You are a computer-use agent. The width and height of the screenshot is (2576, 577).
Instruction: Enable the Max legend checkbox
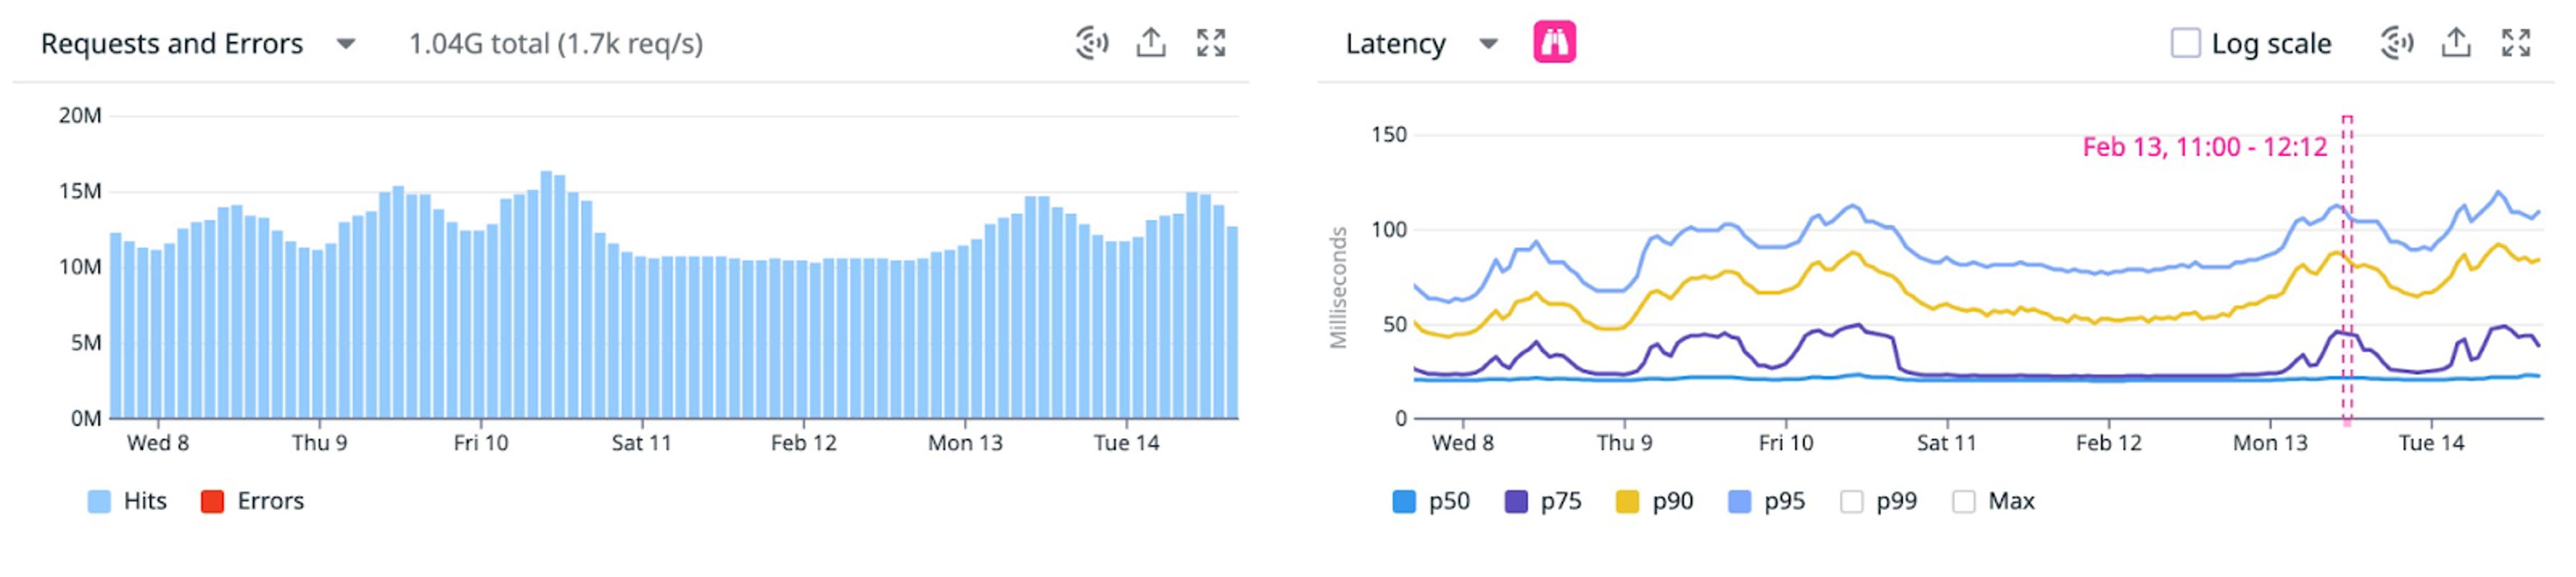click(1964, 501)
